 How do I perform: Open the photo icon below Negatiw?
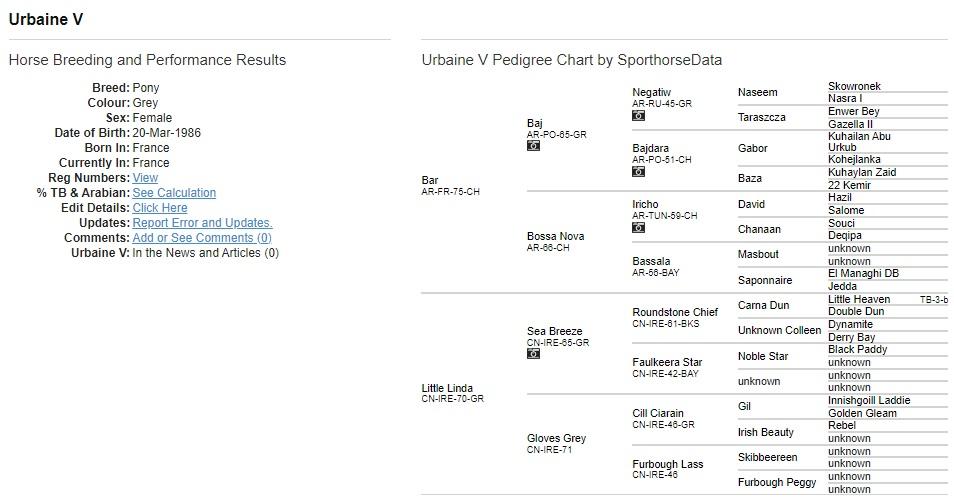point(638,115)
